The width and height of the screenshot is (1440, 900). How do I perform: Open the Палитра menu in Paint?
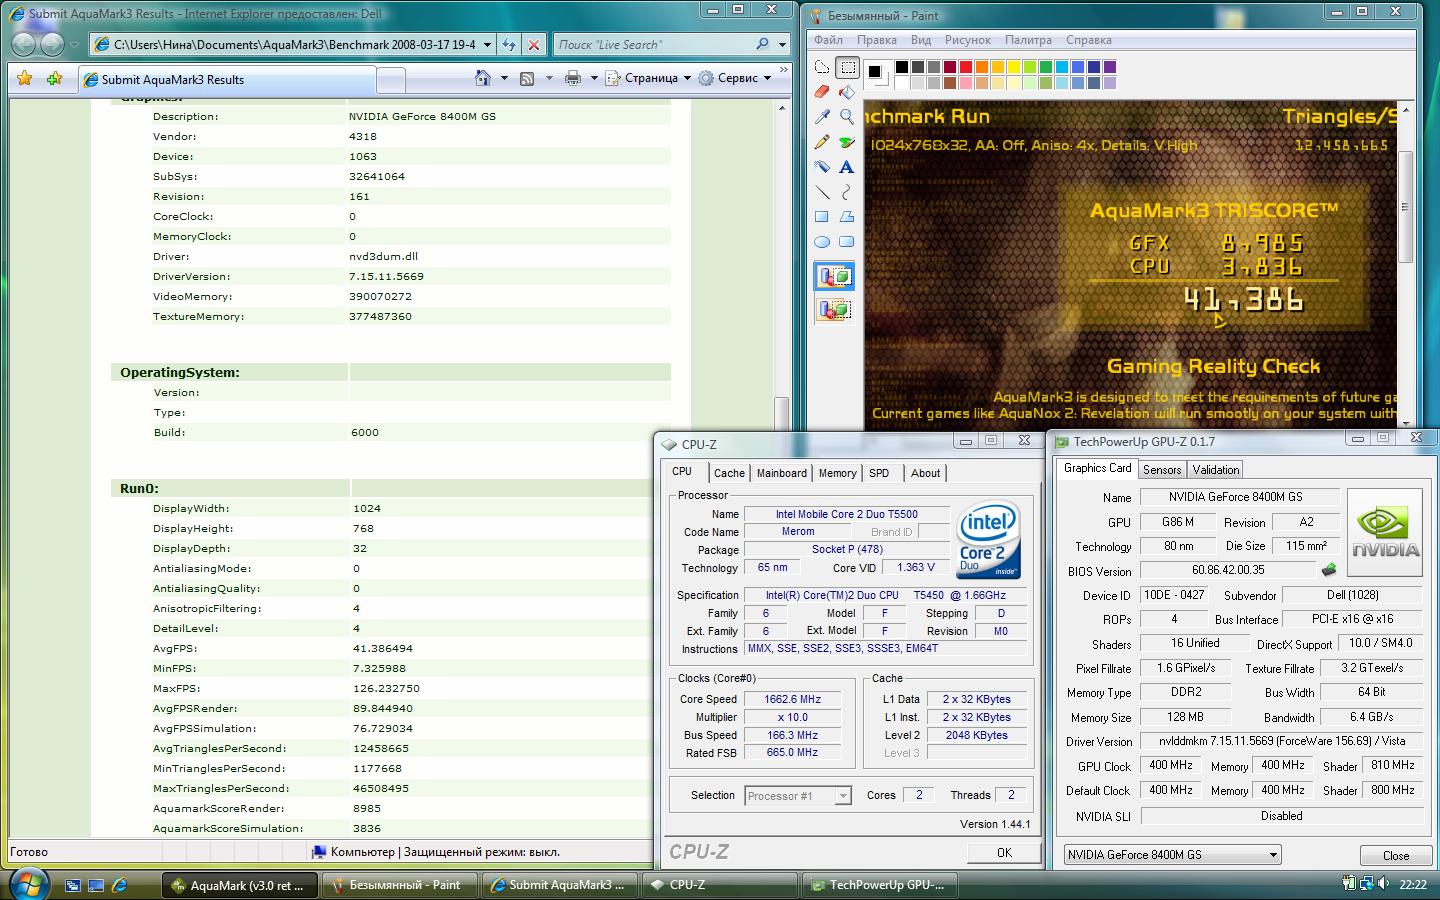tap(1028, 40)
